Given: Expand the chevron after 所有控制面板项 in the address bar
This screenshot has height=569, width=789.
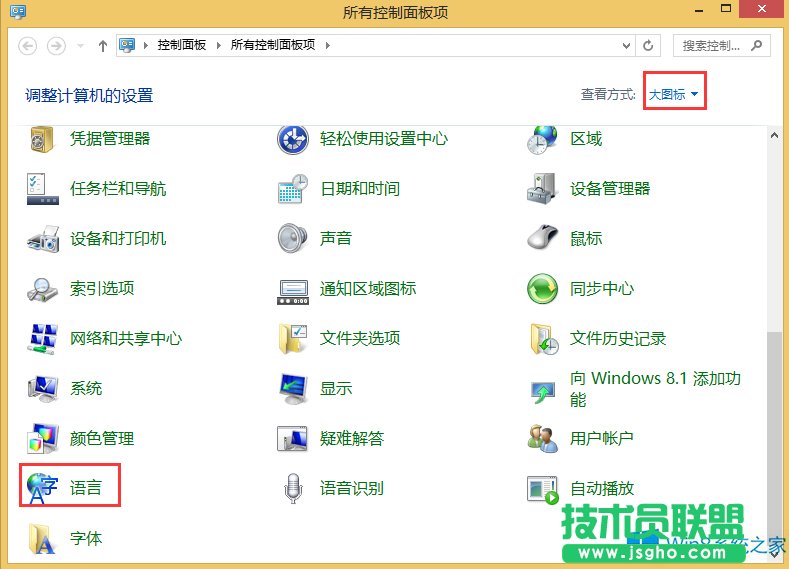Looking at the screenshot, I should point(328,46).
